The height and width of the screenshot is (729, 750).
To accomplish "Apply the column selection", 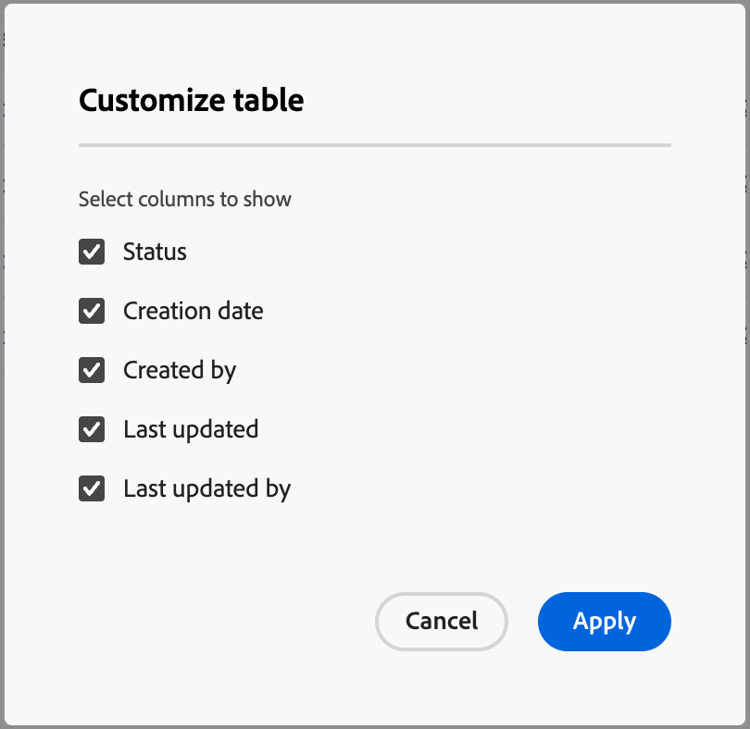I will tap(604, 621).
